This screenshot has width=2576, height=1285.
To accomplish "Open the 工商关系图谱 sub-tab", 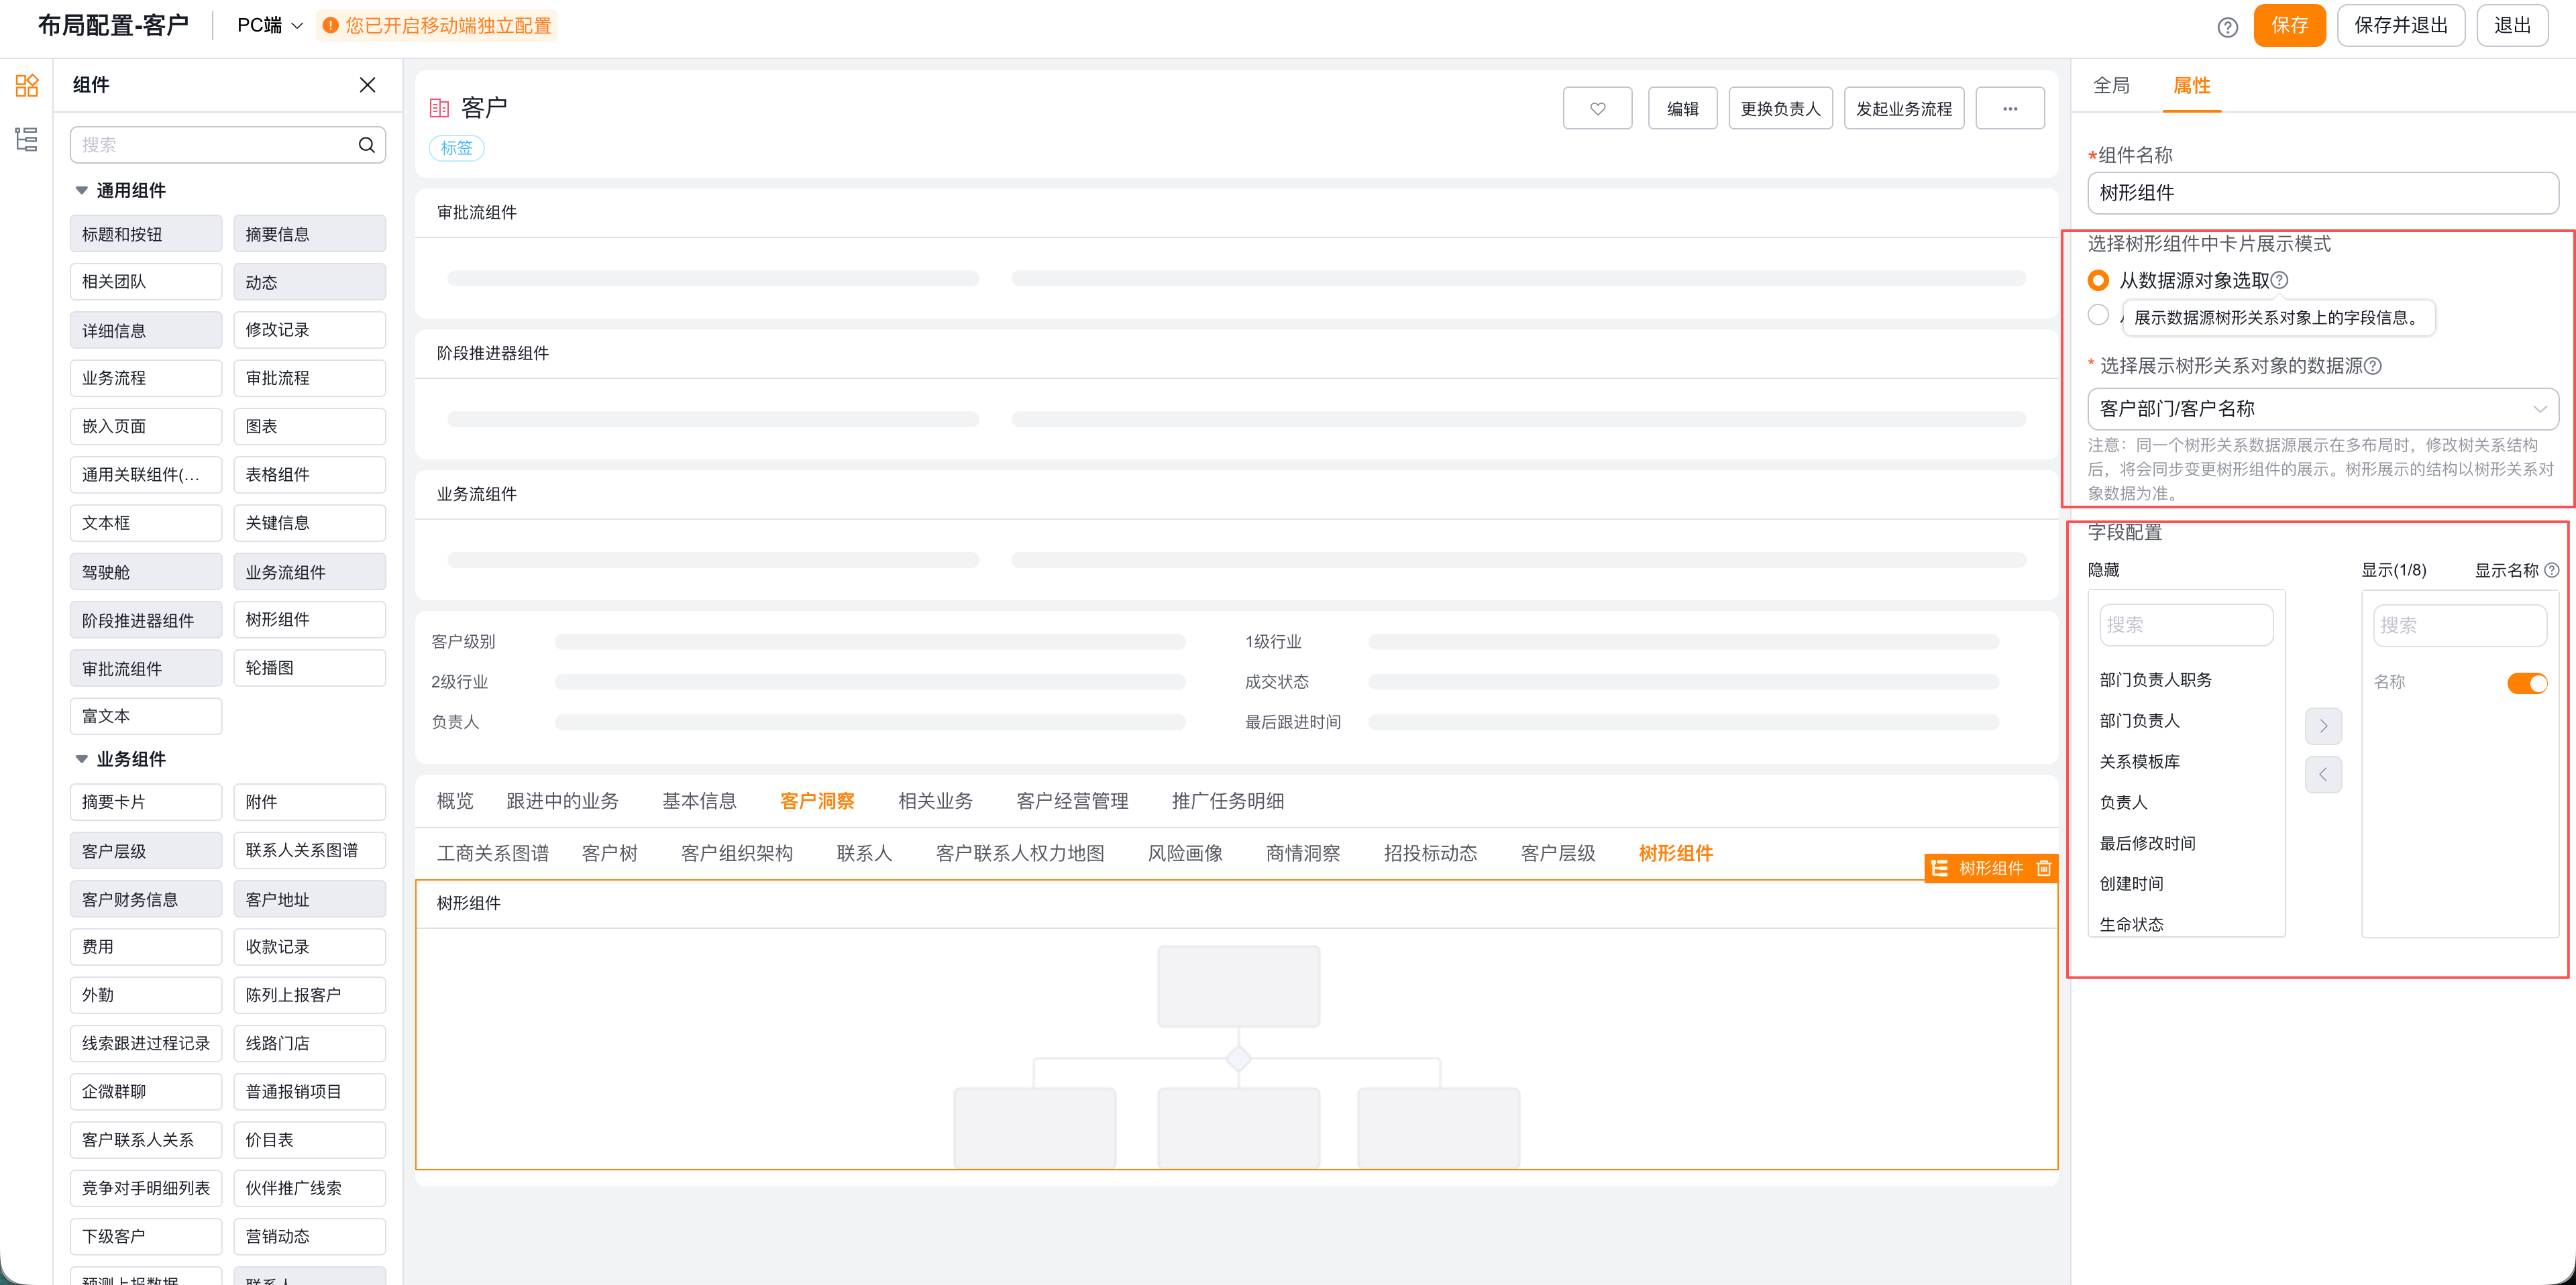I will point(493,853).
